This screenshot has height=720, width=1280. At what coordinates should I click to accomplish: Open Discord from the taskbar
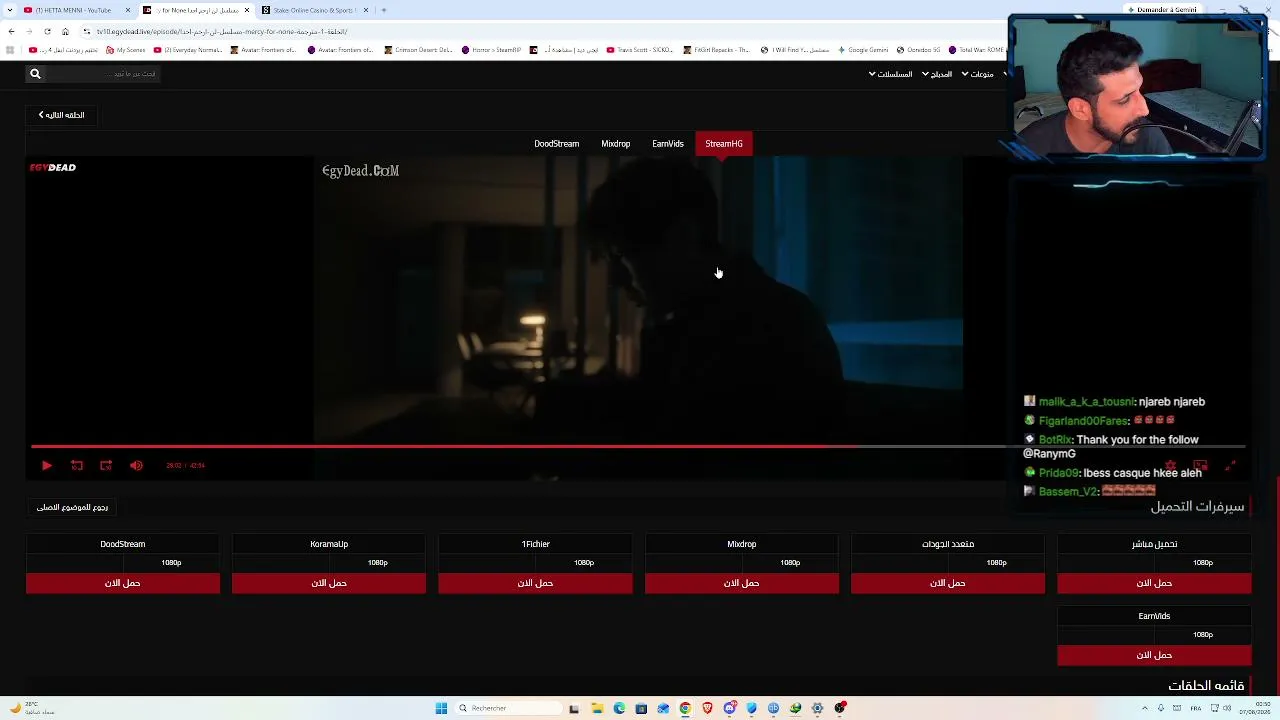(730, 708)
